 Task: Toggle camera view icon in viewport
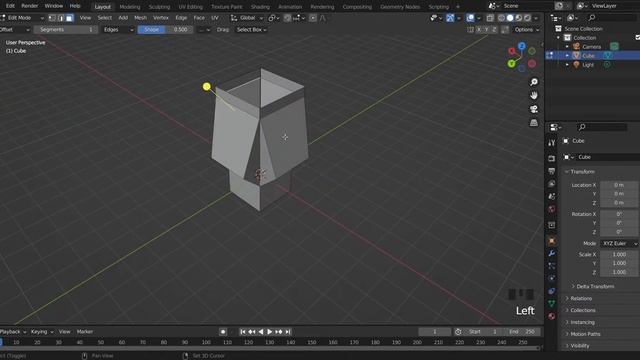pos(533,109)
